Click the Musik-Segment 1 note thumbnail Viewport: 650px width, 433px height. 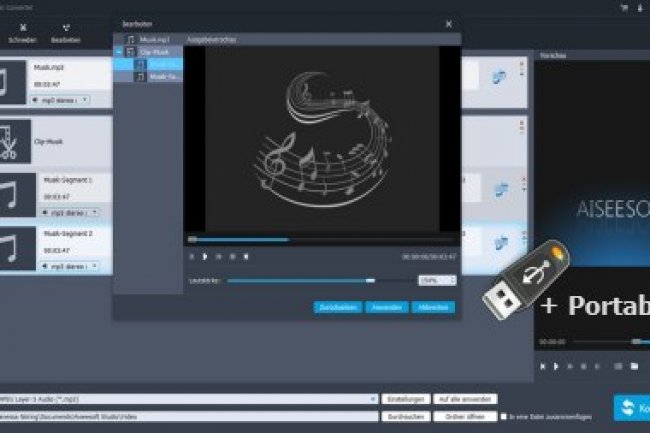point(17,195)
